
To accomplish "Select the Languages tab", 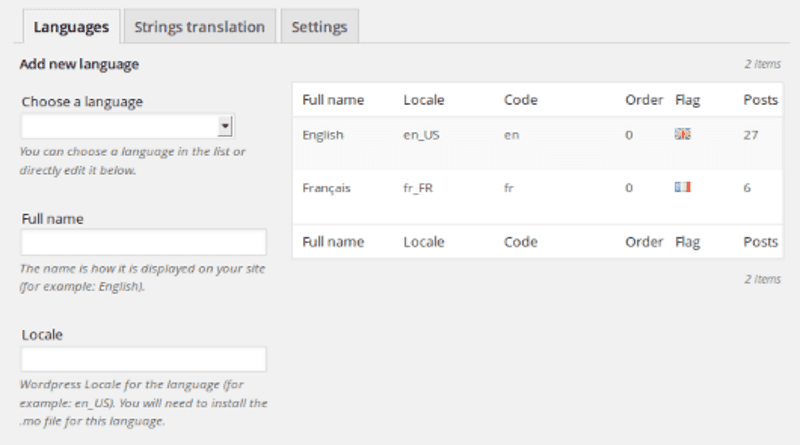I will tap(71, 27).
